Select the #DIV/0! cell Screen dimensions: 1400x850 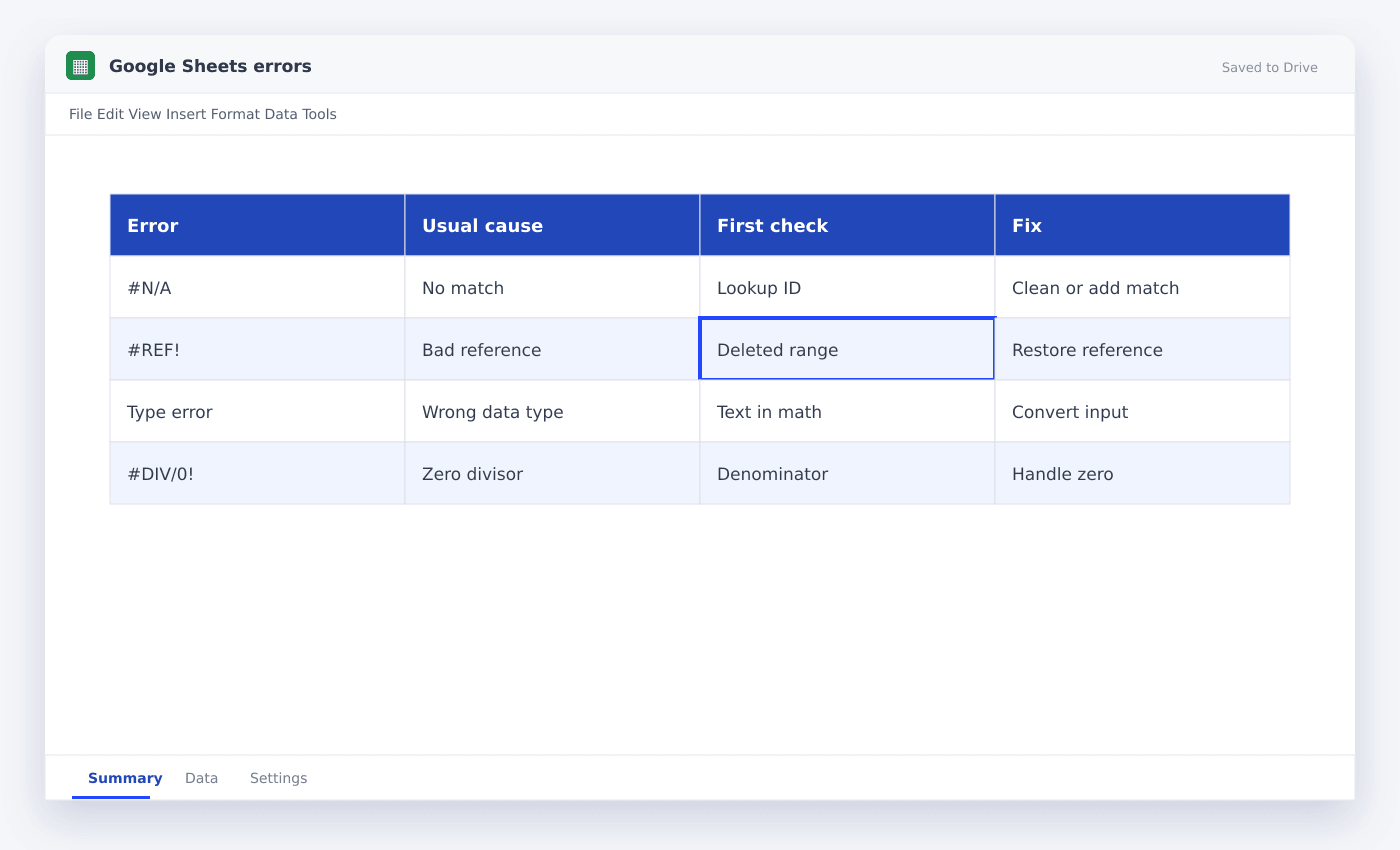[x=257, y=473]
